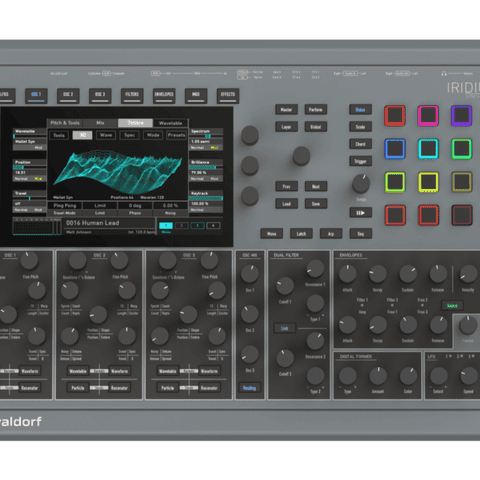Click the Master button

click(286, 109)
